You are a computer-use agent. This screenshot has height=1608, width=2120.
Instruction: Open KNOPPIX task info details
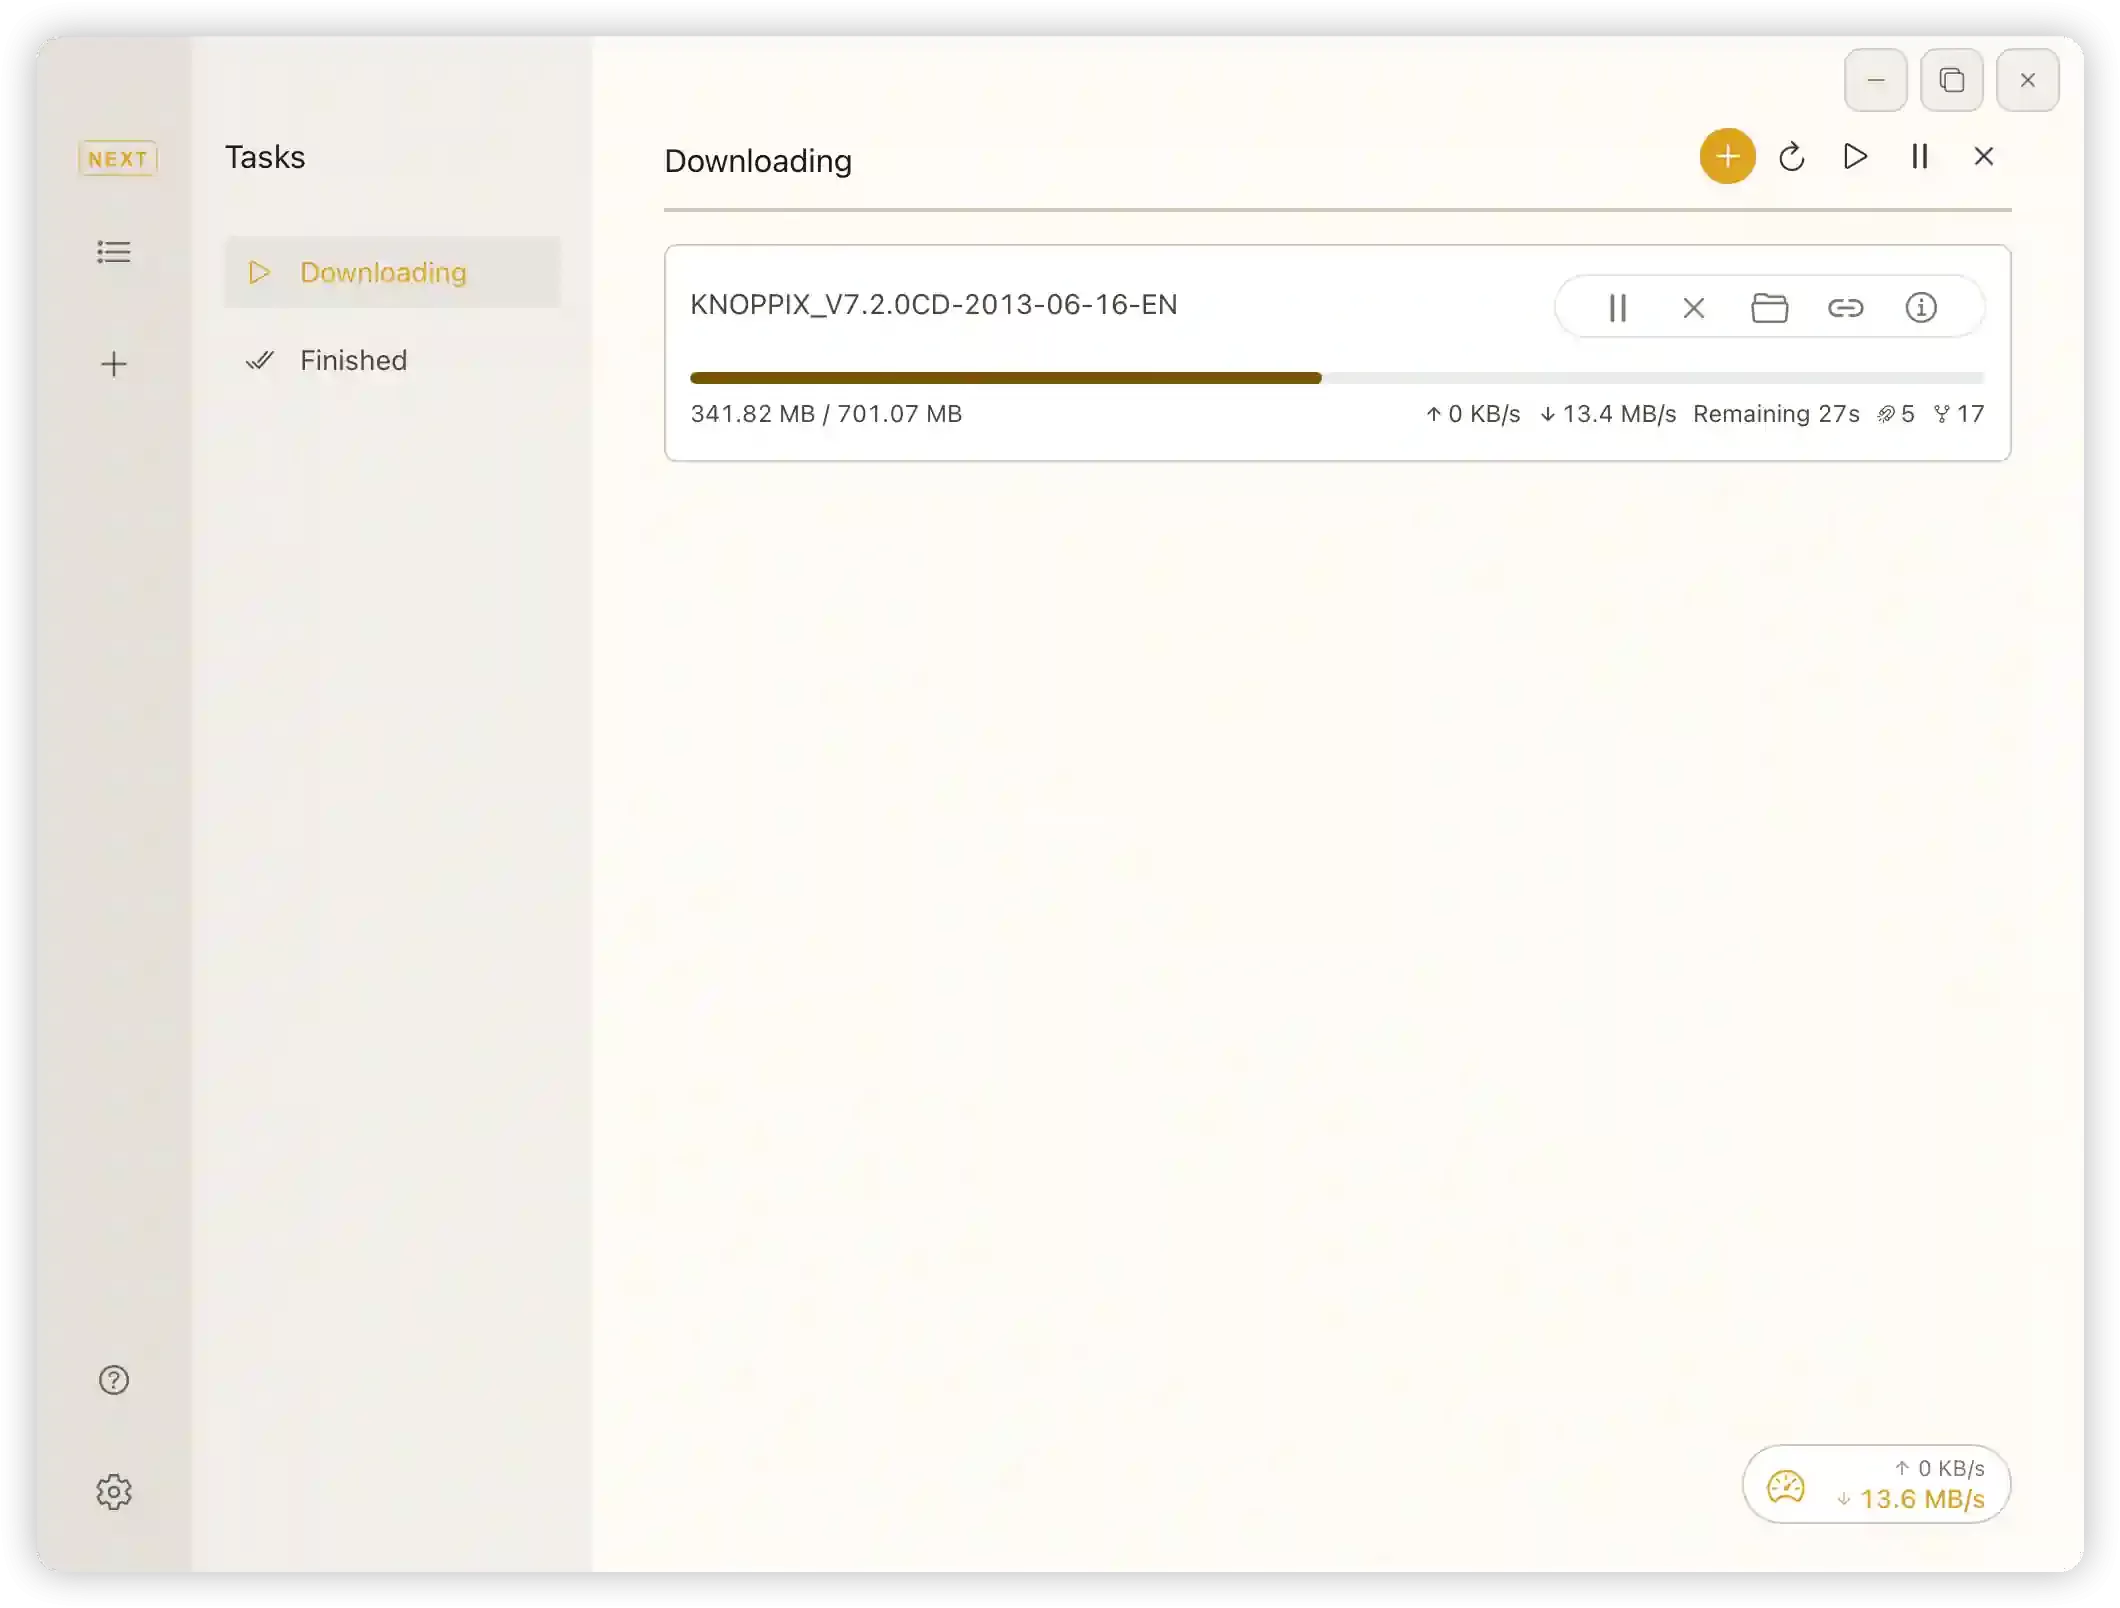click(x=1920, y=308)
